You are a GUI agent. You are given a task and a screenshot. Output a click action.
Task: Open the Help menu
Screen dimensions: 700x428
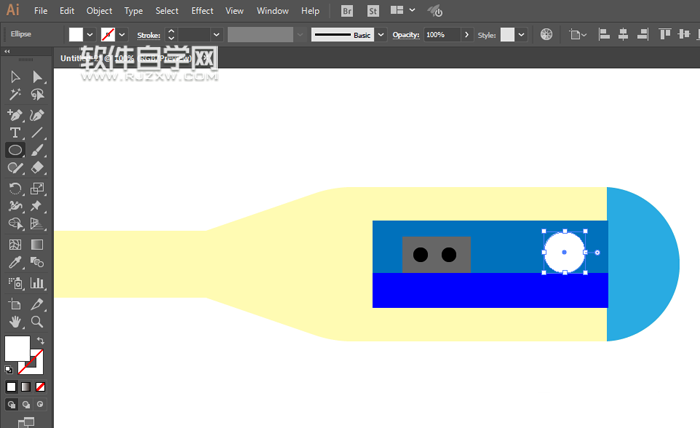click(x=310, y=11)
